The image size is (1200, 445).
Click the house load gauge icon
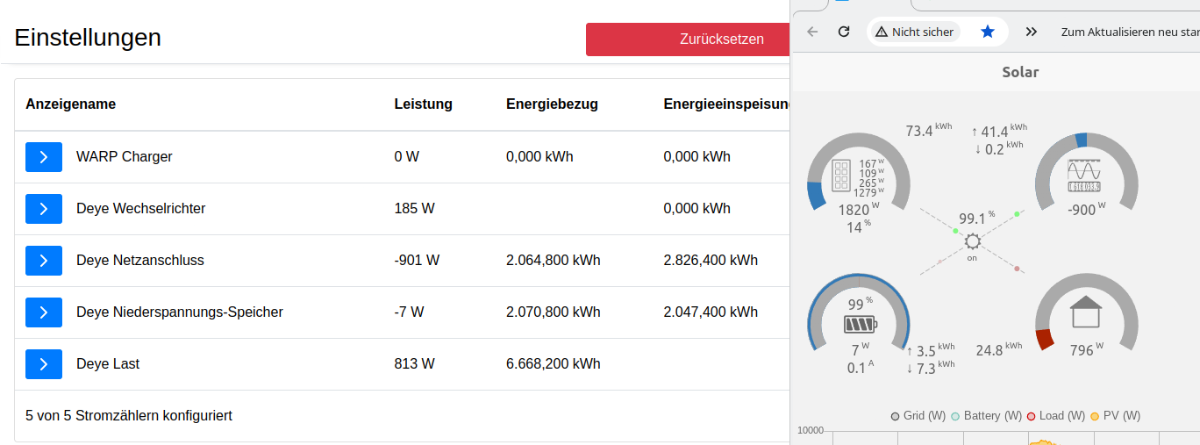pyautogui.click(x=1086, y=312)
